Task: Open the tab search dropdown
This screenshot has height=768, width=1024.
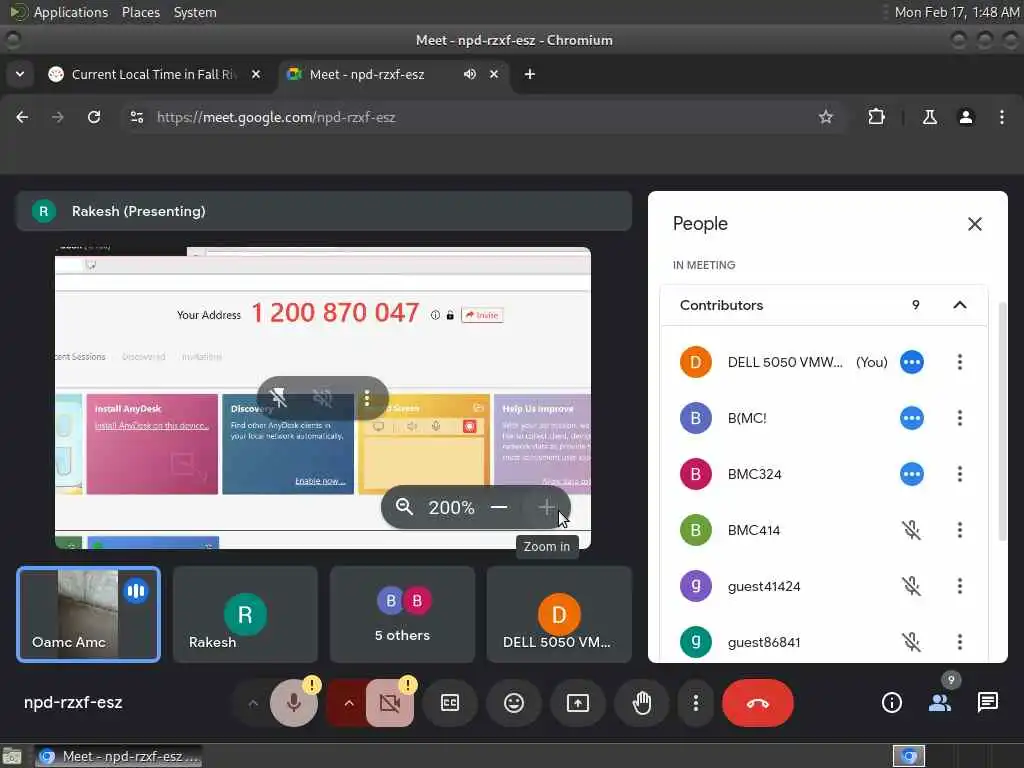Action: click(20, 74)
